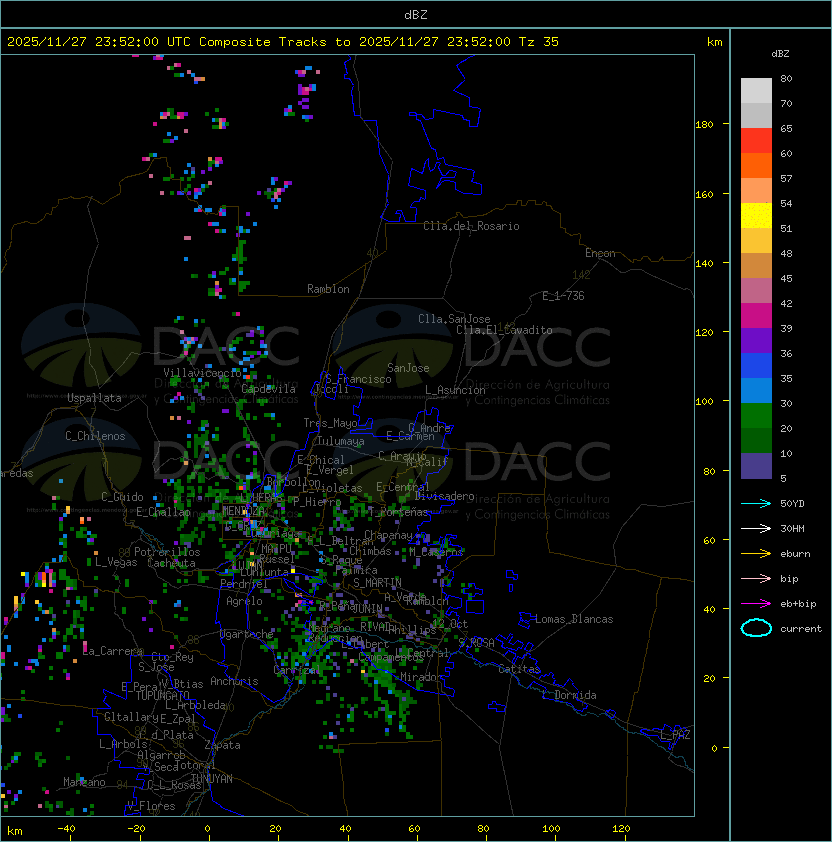
Task: Pick the magenta swatch between 42 and 39 dBZ
Action: click(756, 316)
